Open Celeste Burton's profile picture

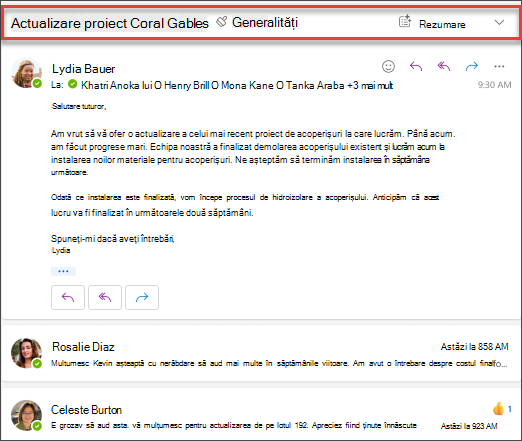pos(26,415)
